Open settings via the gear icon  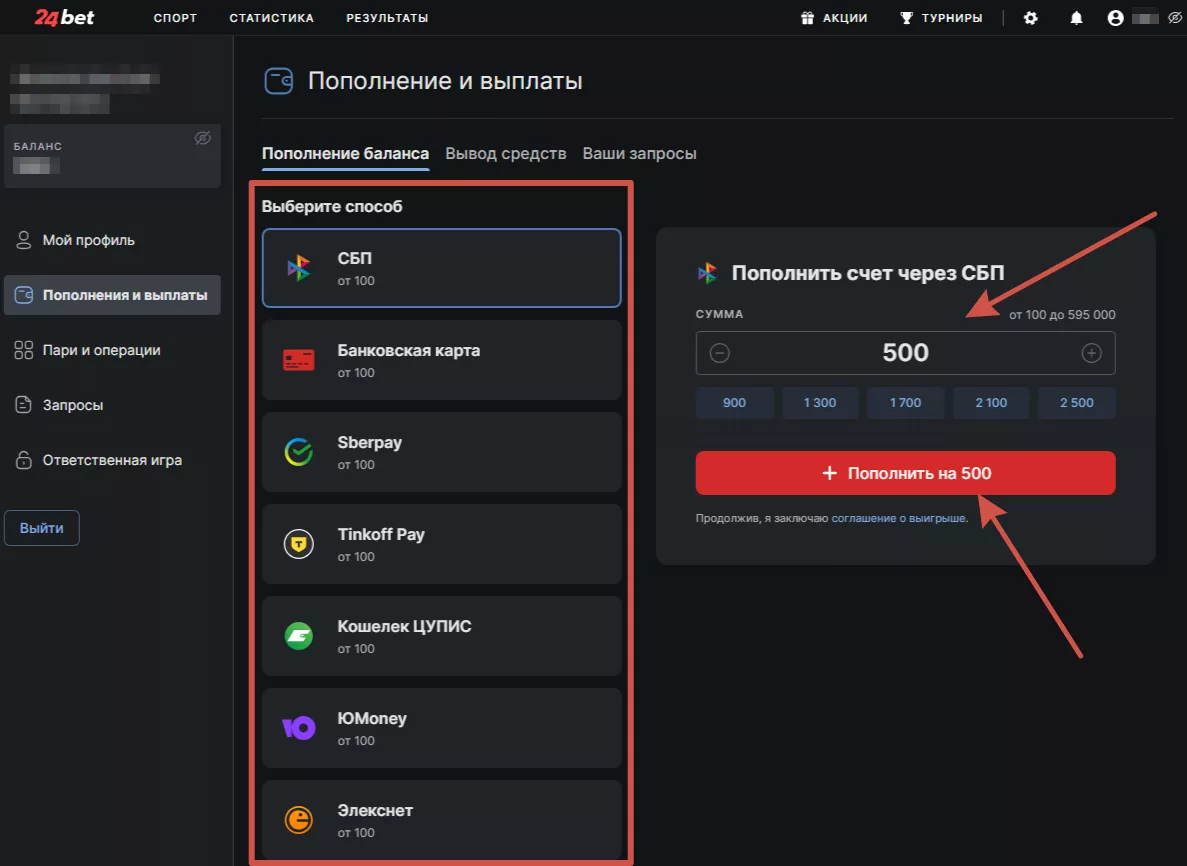pyautogui.click(x=1031, y=18)
